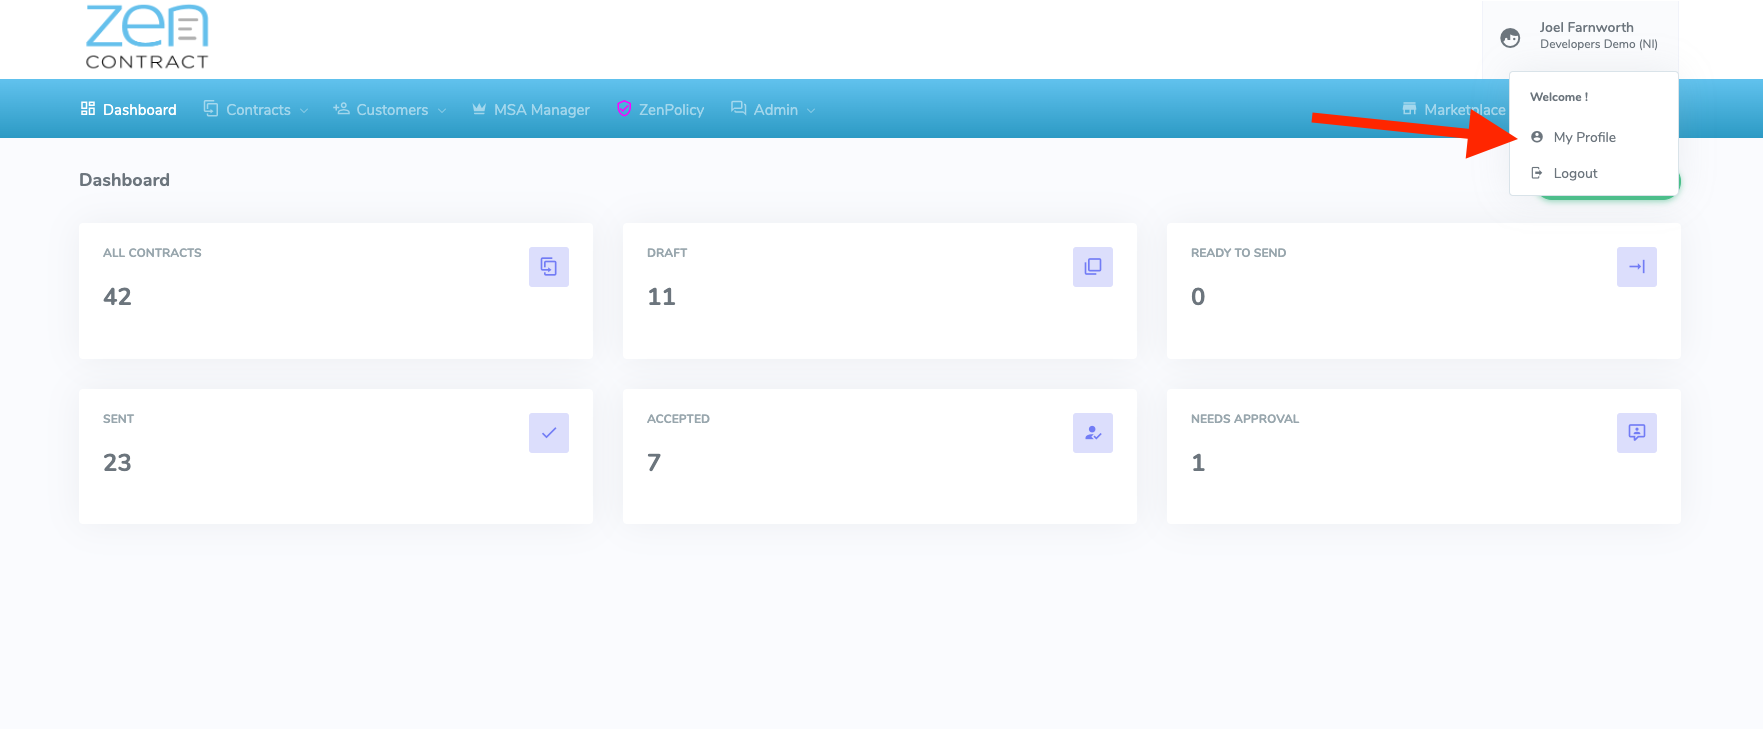This screenshot has width=1763, height=729.
Task: Expand the Admin dropdown menu
Action: click(x=775, y=110)
